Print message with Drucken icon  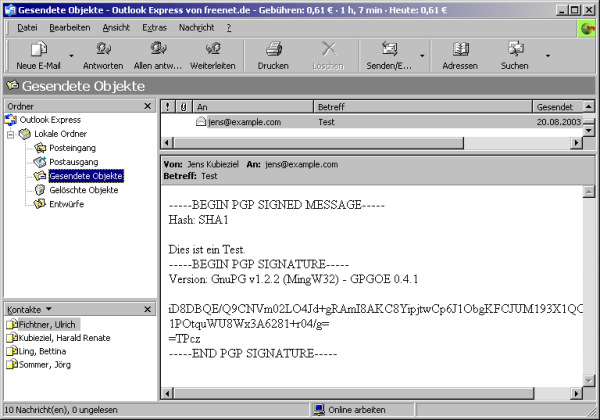click(x=273, y=49)
